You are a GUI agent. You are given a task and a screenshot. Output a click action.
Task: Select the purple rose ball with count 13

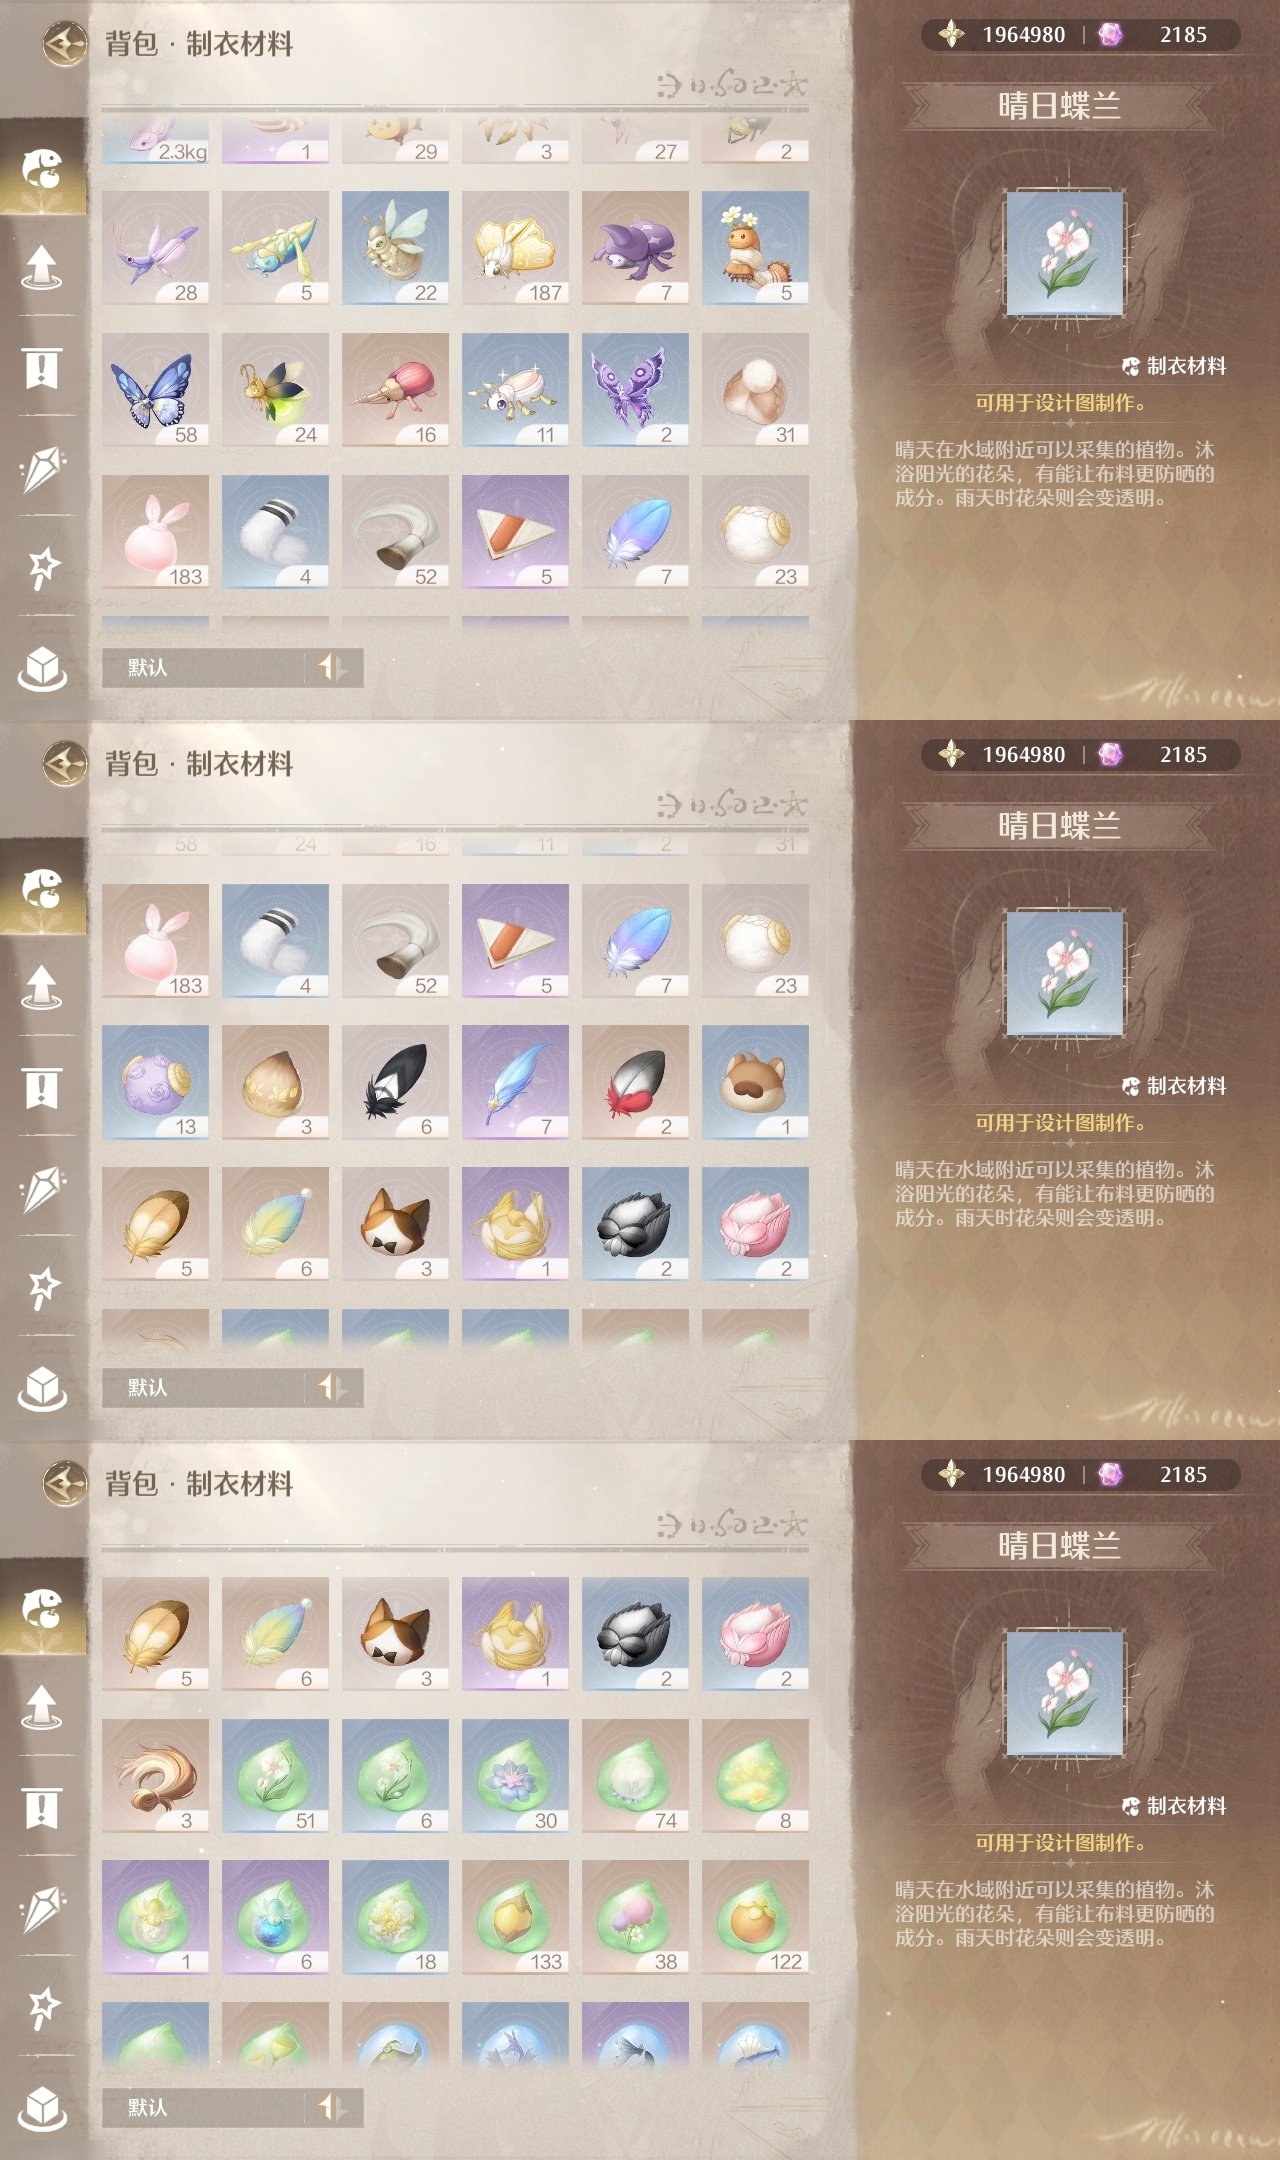click(155, 1082)
